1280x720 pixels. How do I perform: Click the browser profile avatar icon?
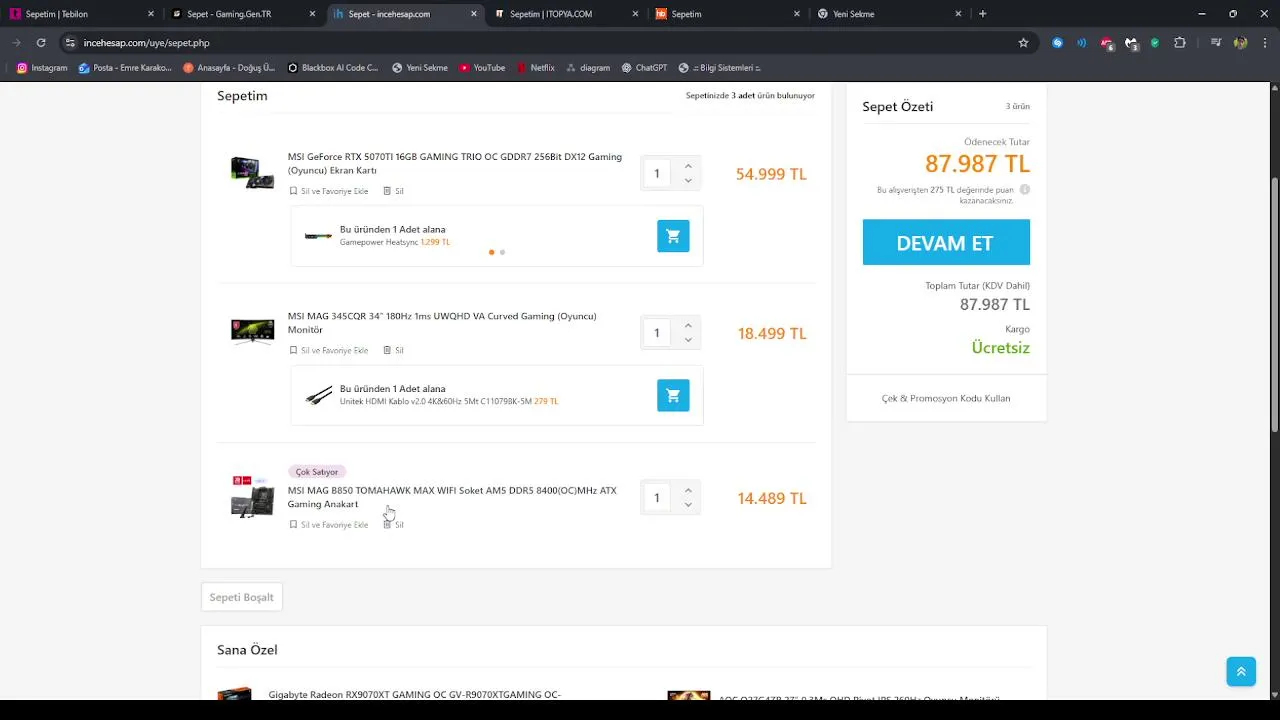tap(1241, 43)
